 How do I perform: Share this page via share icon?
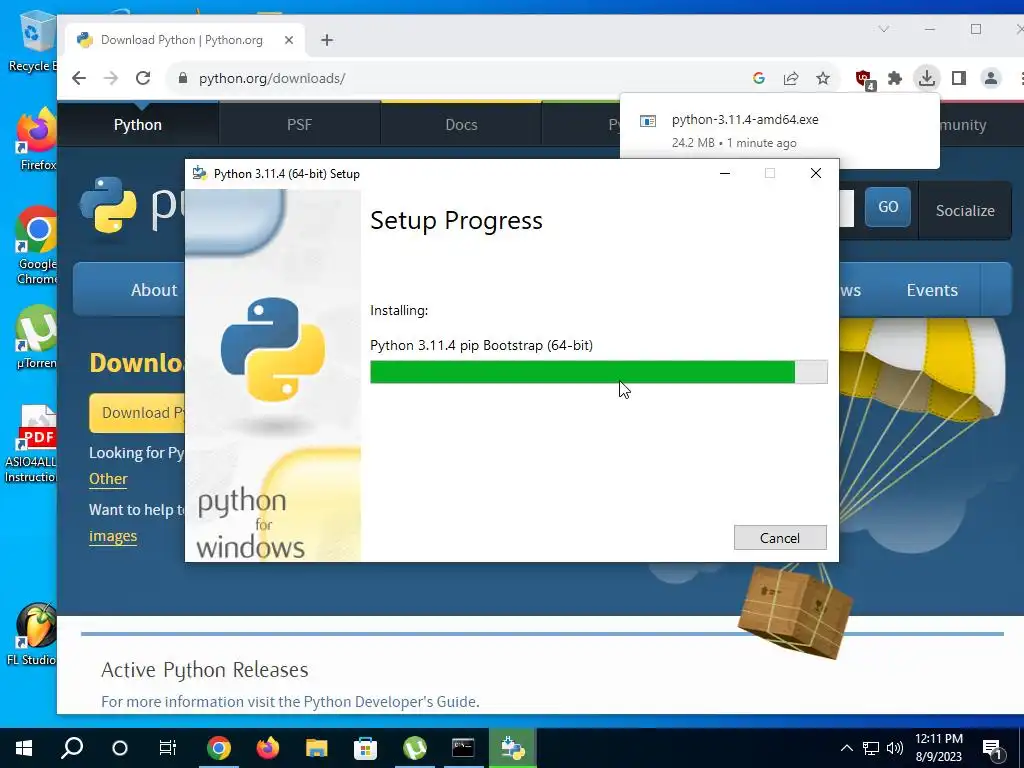[791, 78]
